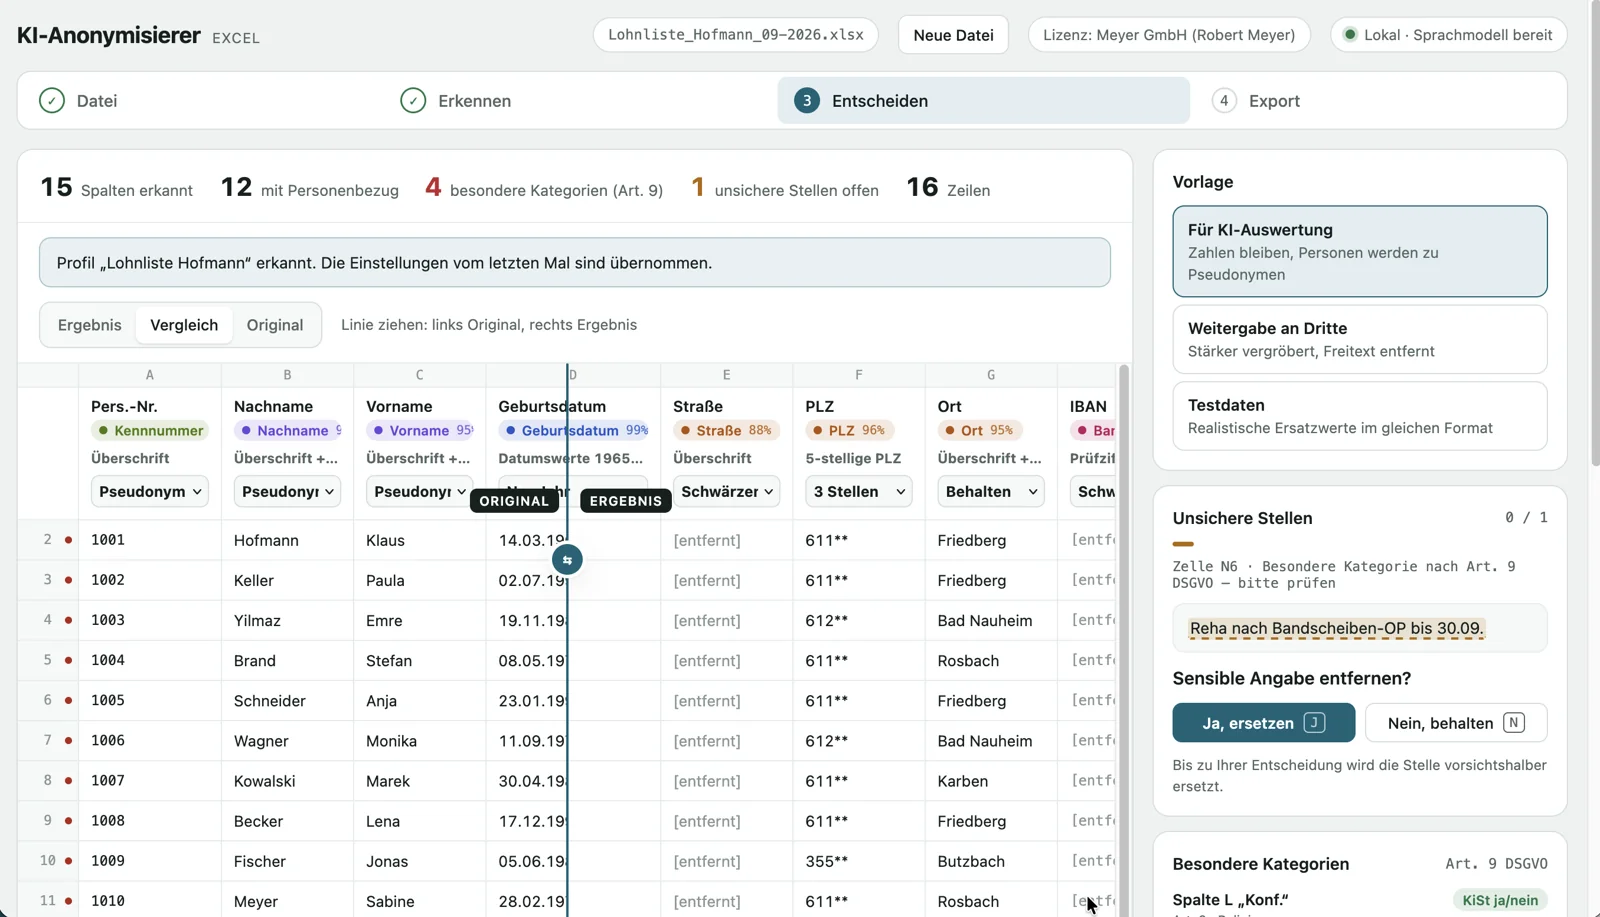Open the PLZ 3 Stellen dropdown
This screenshot has height=917, width=1600.
click(x=859, y=492)
